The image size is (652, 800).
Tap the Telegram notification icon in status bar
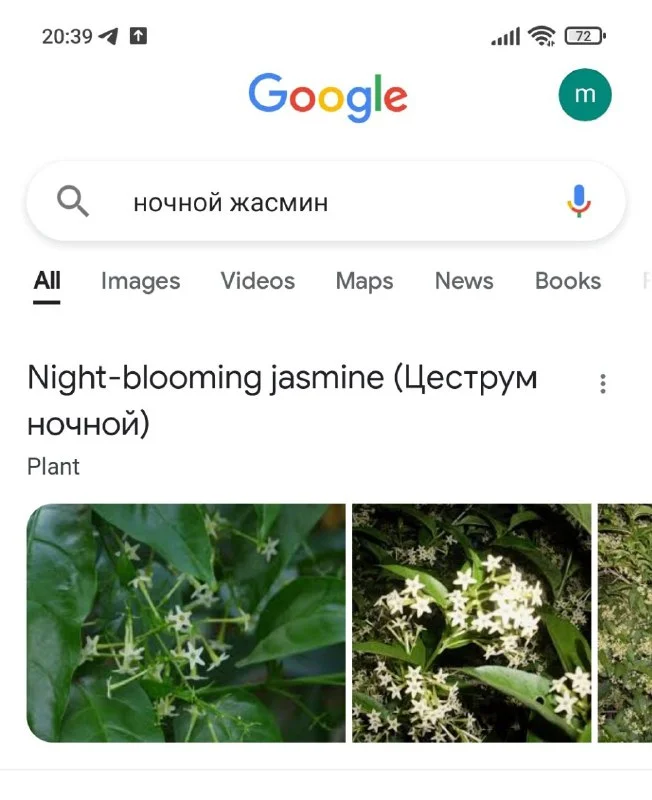coord(108,36)
